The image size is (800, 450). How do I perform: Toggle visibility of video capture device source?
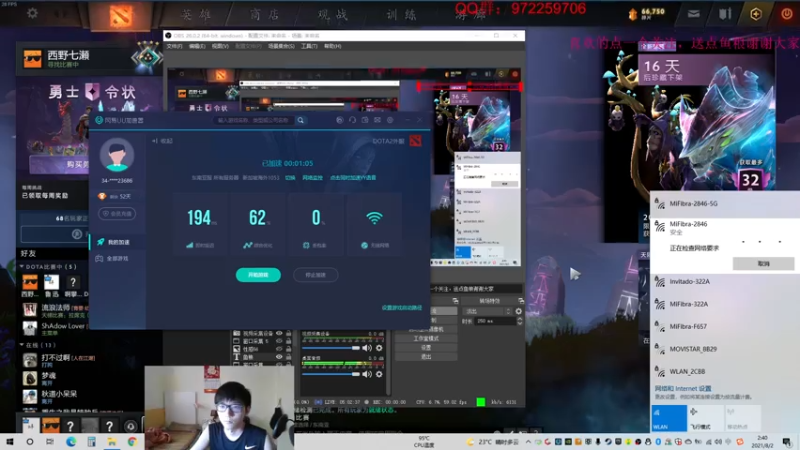pos(279,333)
